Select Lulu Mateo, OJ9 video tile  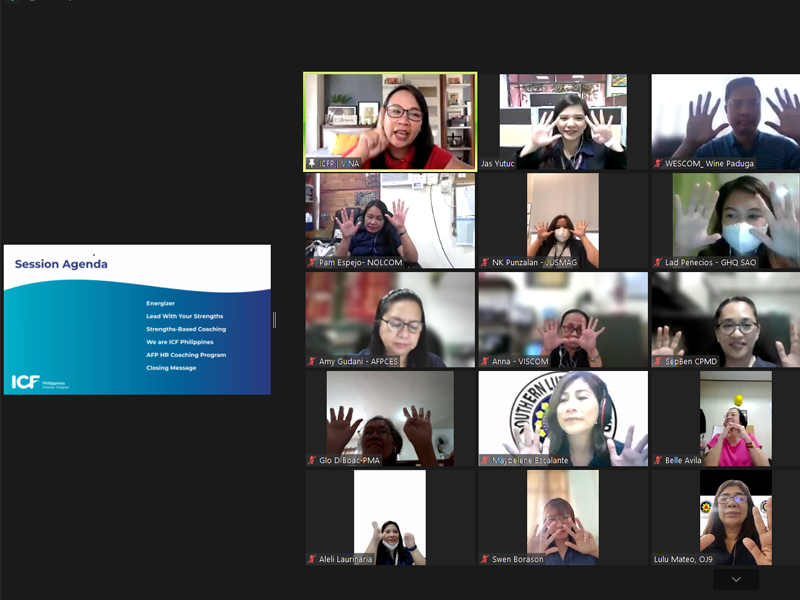735,517
